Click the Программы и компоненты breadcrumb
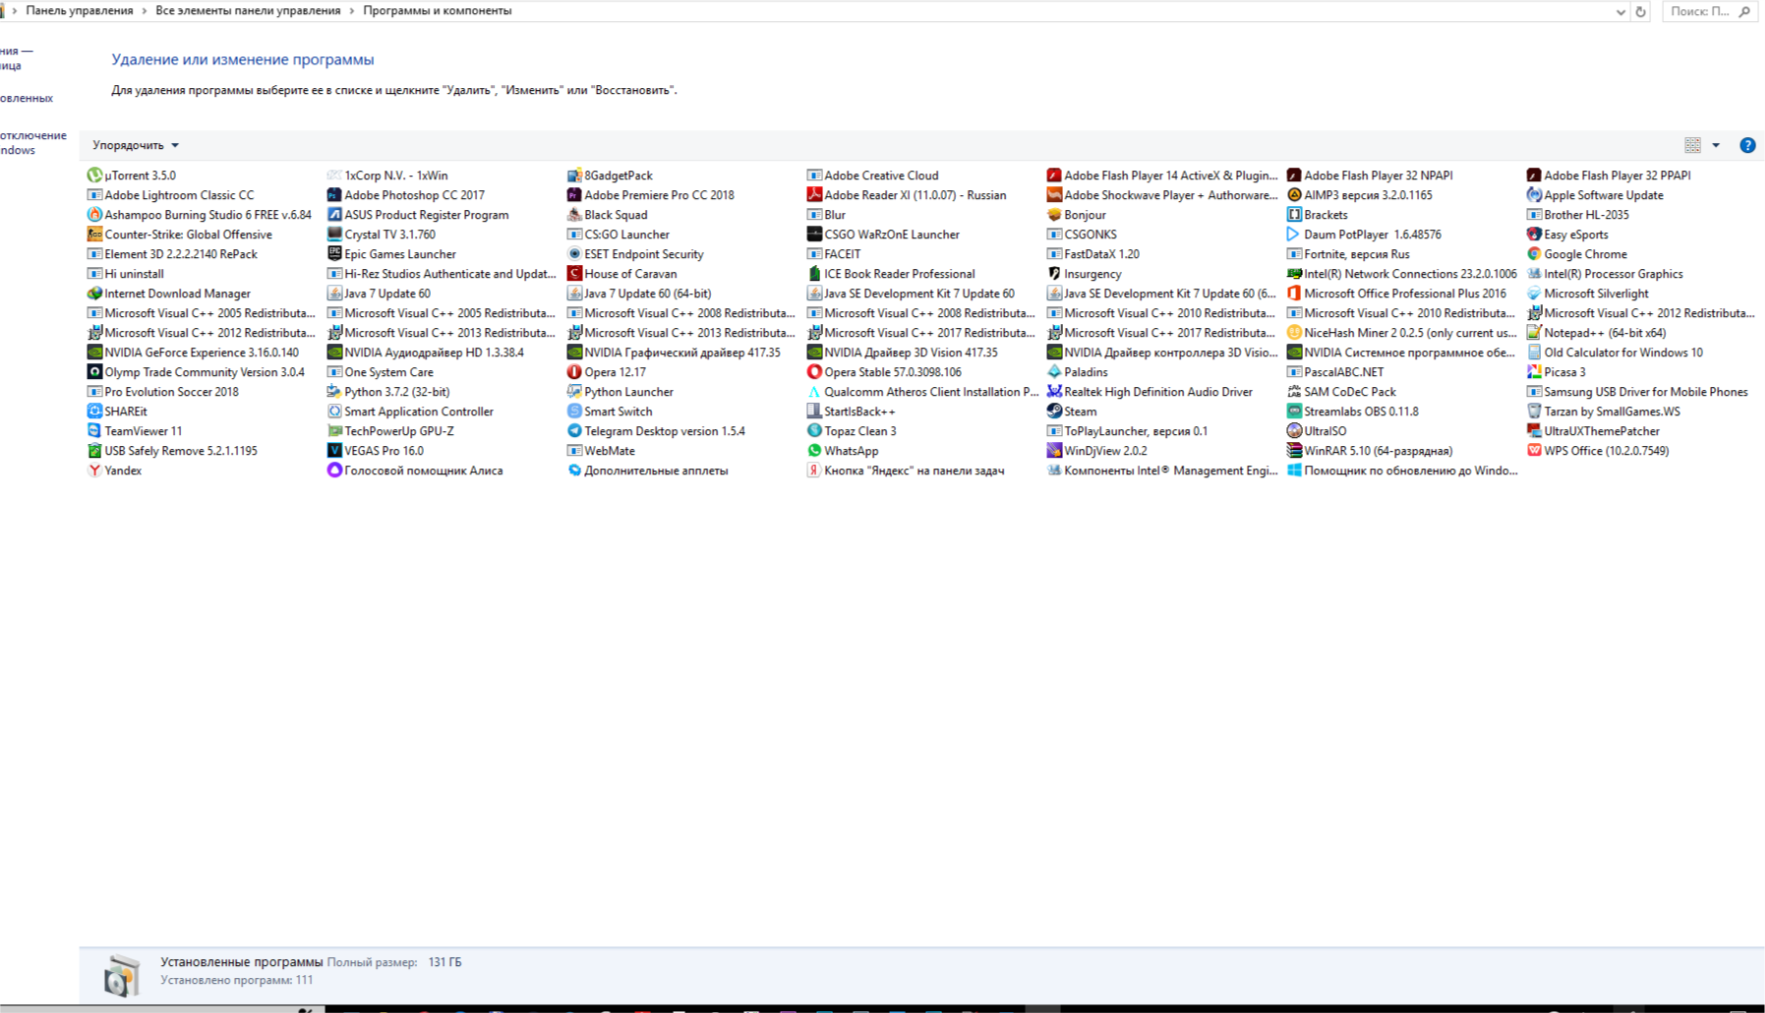 click(437, 11)
